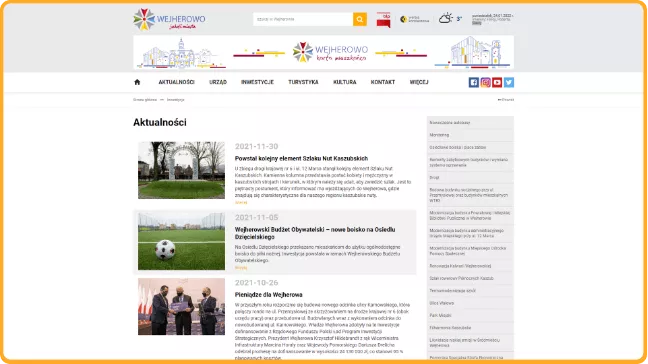Open the Instagram social icon
Image resolution: width=648 pixels, height=364 pixels.
[x=485, y=82]
